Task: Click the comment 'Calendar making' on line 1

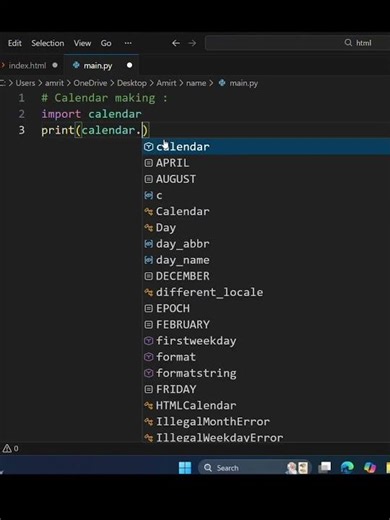Action: [x=105, y=98]
